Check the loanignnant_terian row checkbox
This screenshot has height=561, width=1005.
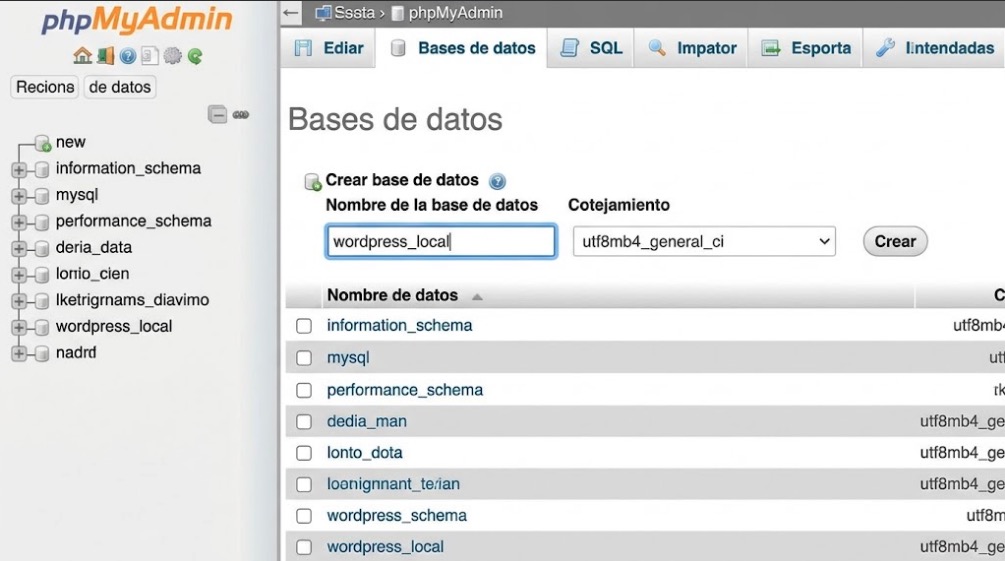tap(304, 484)
